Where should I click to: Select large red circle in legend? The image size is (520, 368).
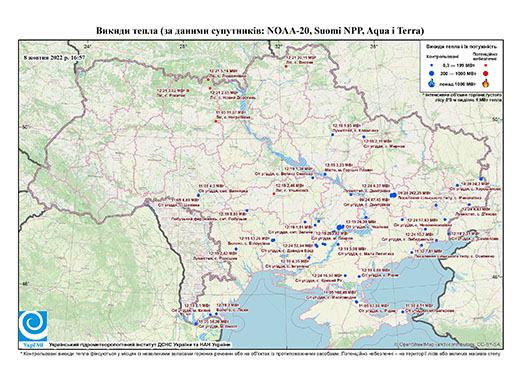pyautogui.click(x=485, y=74)
